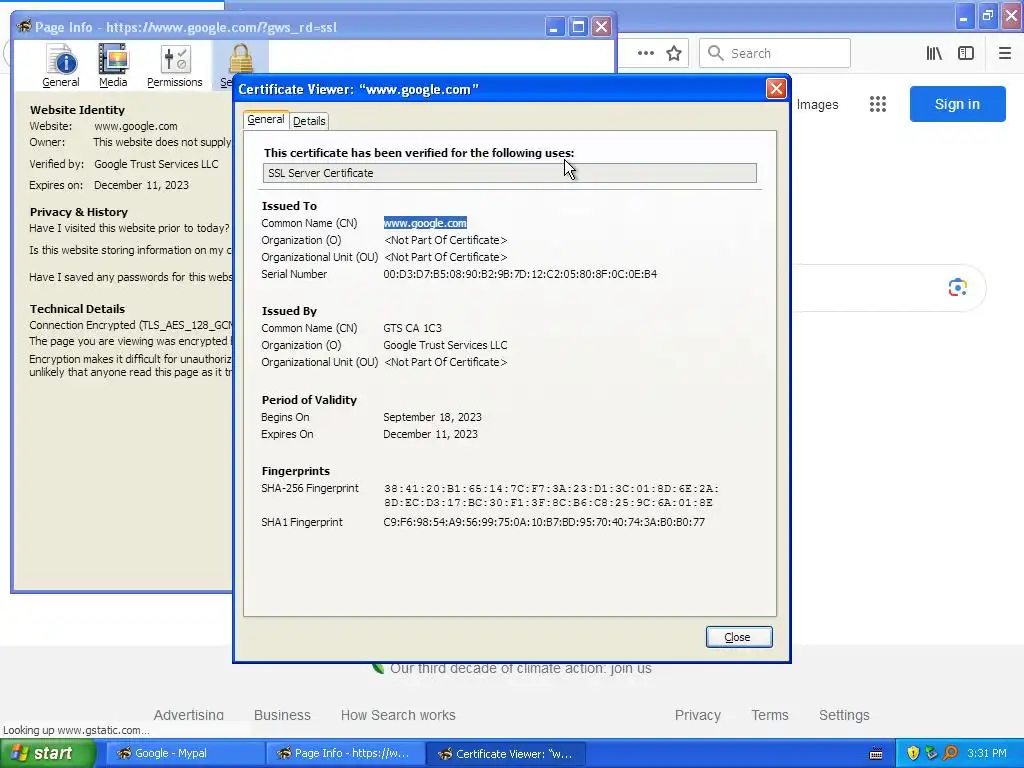Viewport: 1024px width, 768px height.
Task: Click Google Trust Services LLC in Issued By
Action: click(x=445, y=345)
